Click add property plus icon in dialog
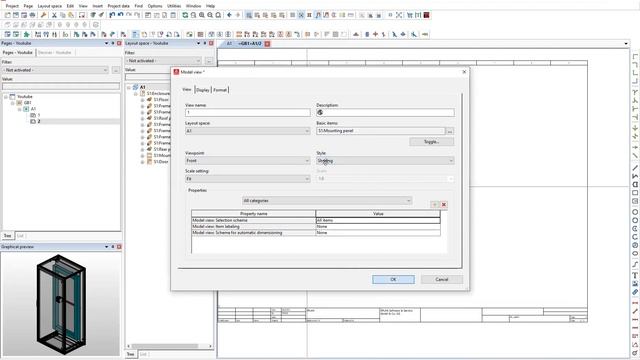This screenshot has height=360, width=640. [x=434, y=204]
